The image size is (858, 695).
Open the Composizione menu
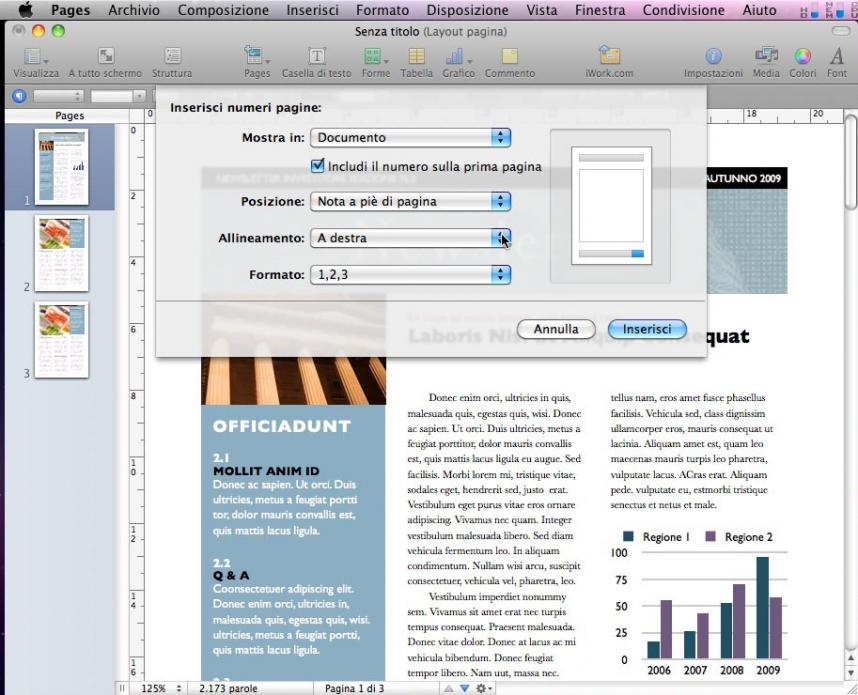[x=223, y=10]
